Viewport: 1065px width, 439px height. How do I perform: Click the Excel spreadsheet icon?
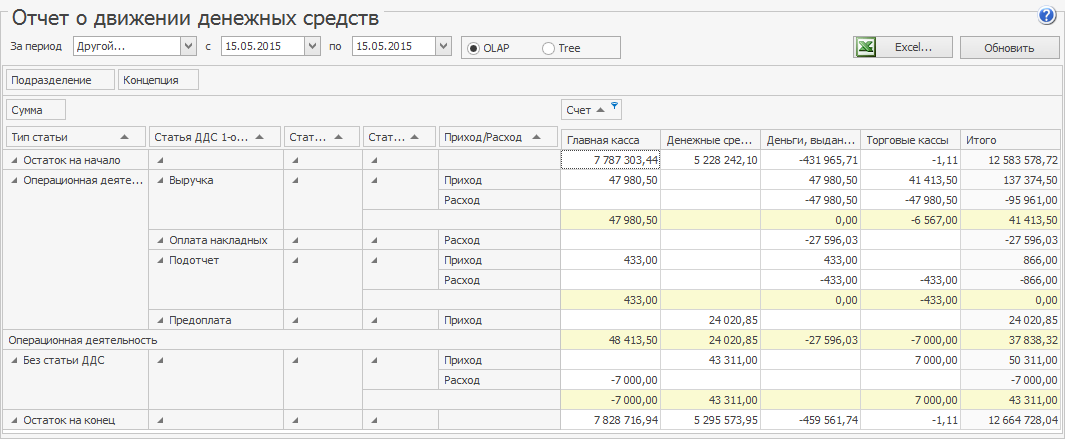[866, 47]
